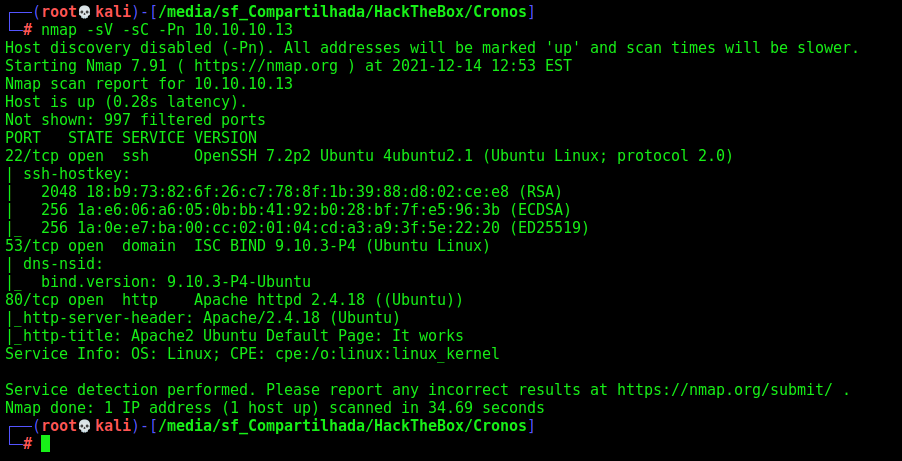Click the RSA ssh-hostkey fingerprint
Image resolution: width=902 pixels, height=461 pixels.
point(302,192)
